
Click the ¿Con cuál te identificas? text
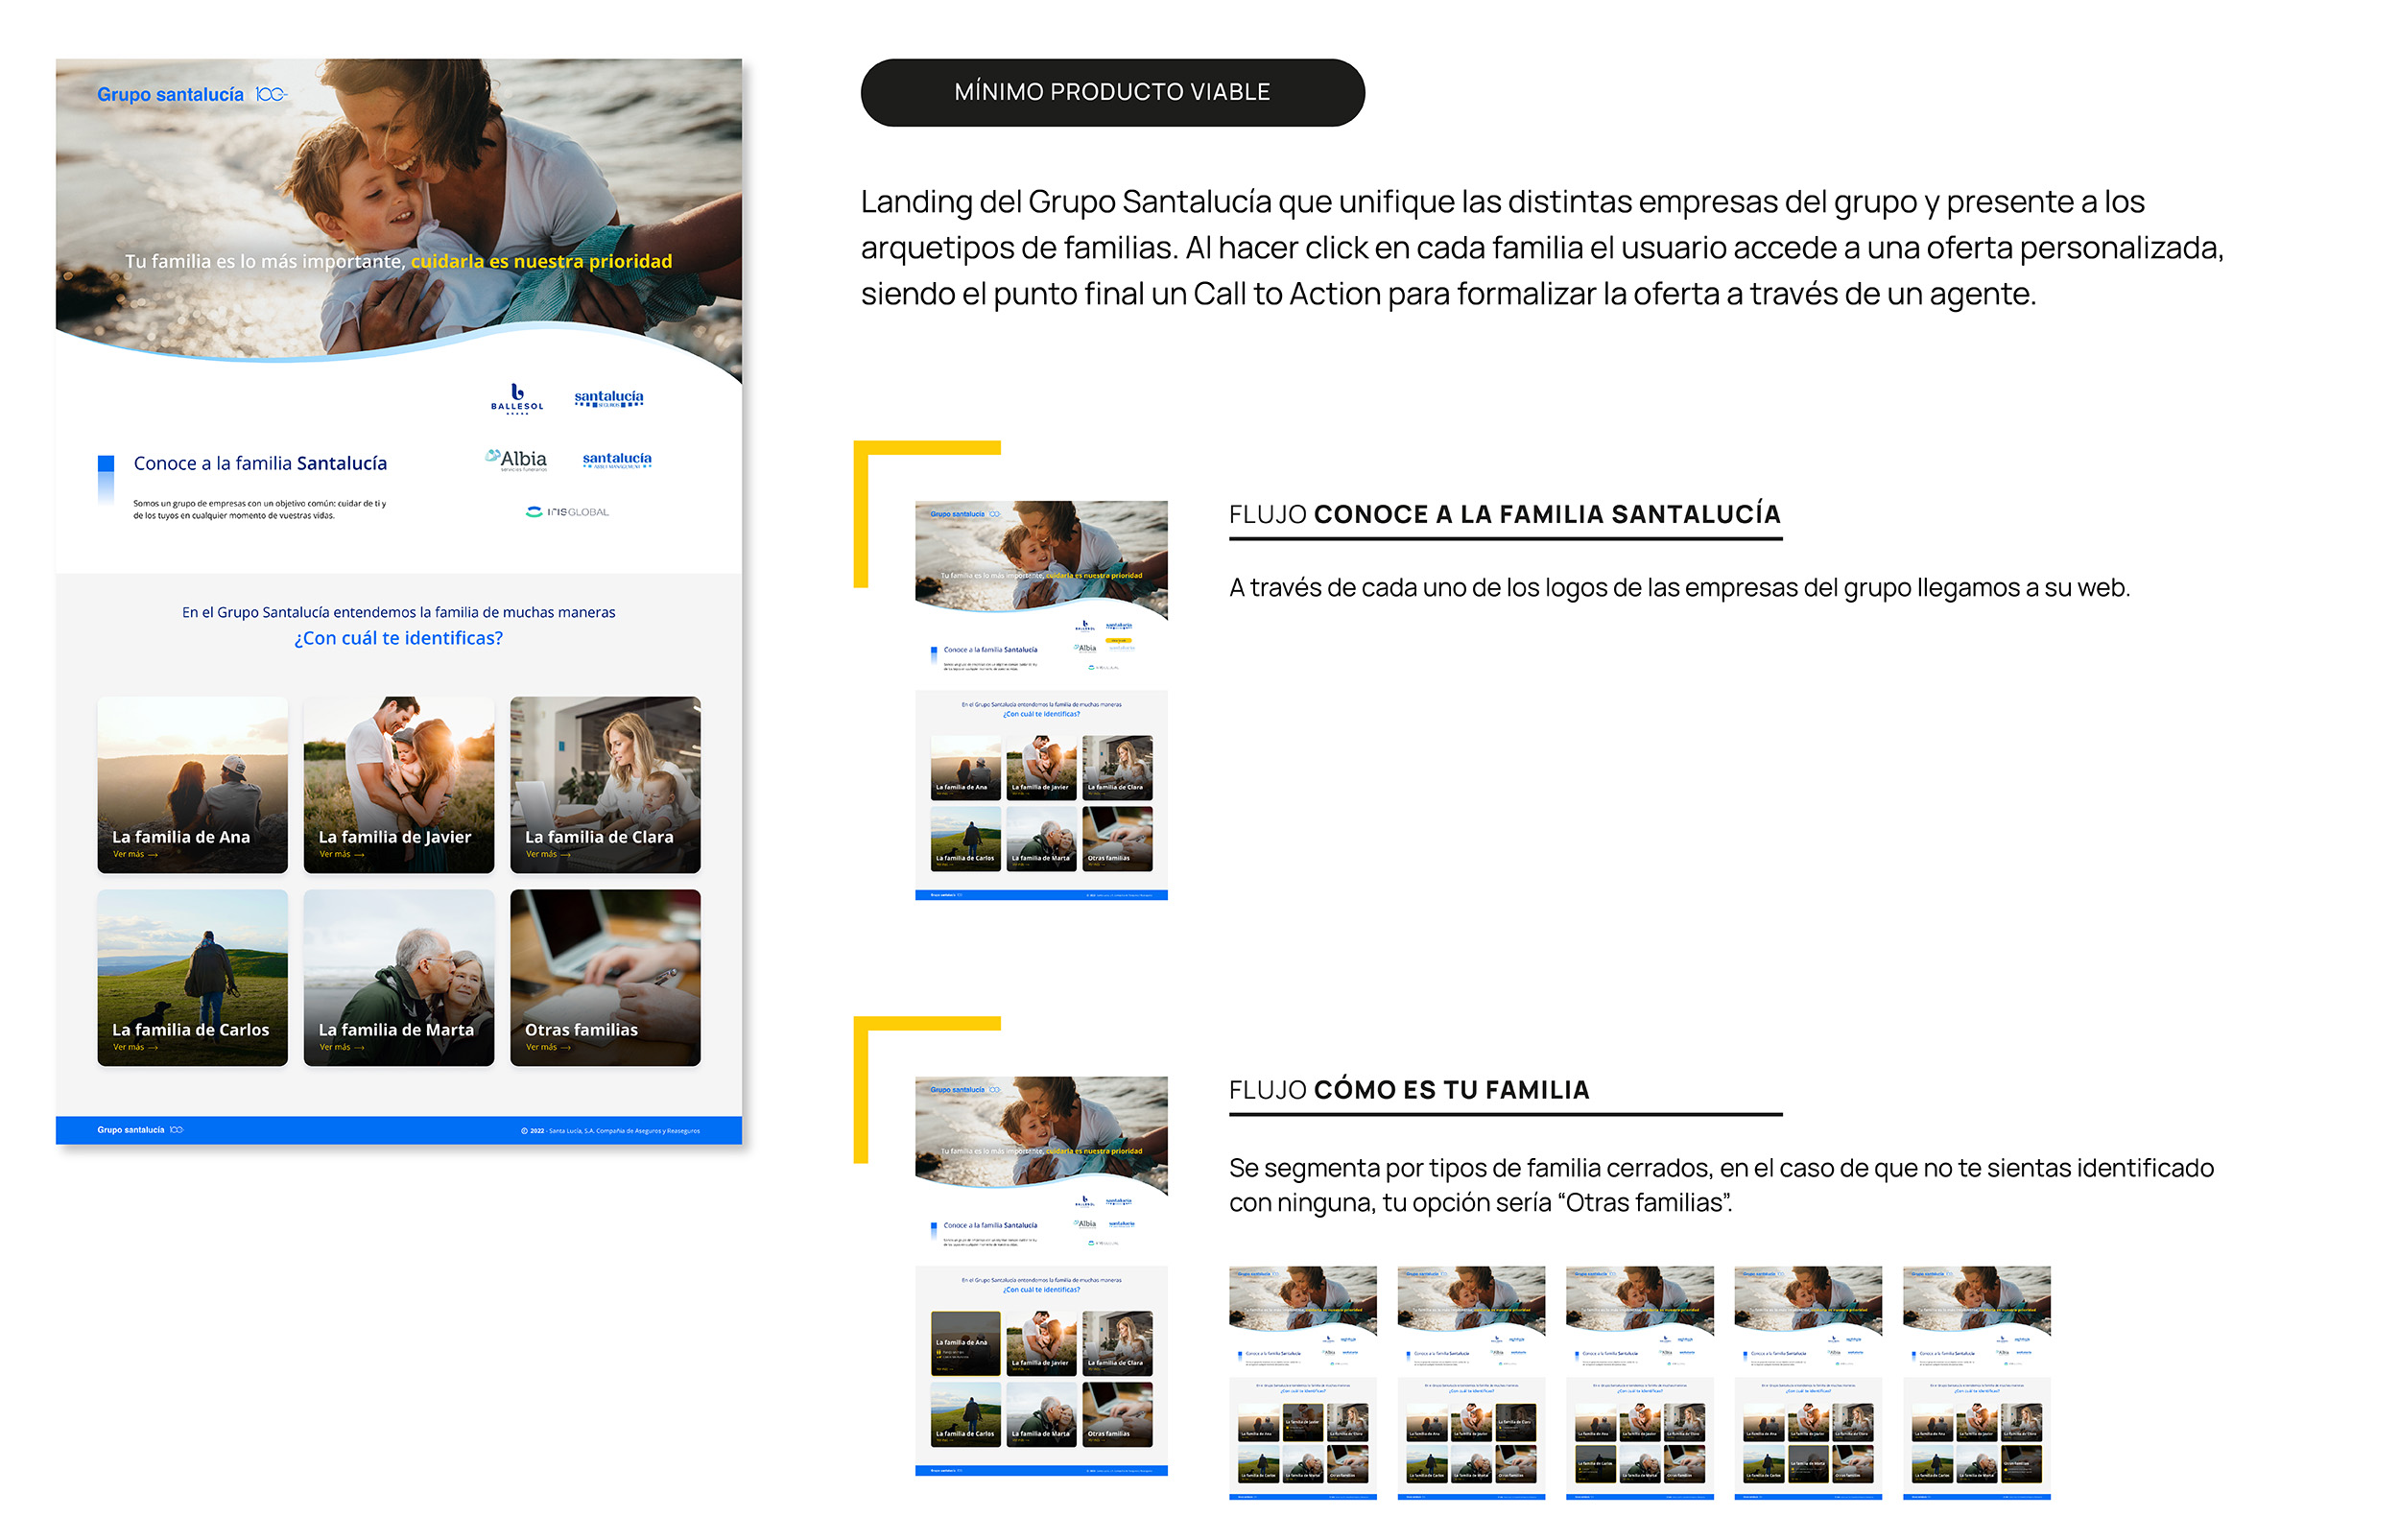click(x=398, y=638)
